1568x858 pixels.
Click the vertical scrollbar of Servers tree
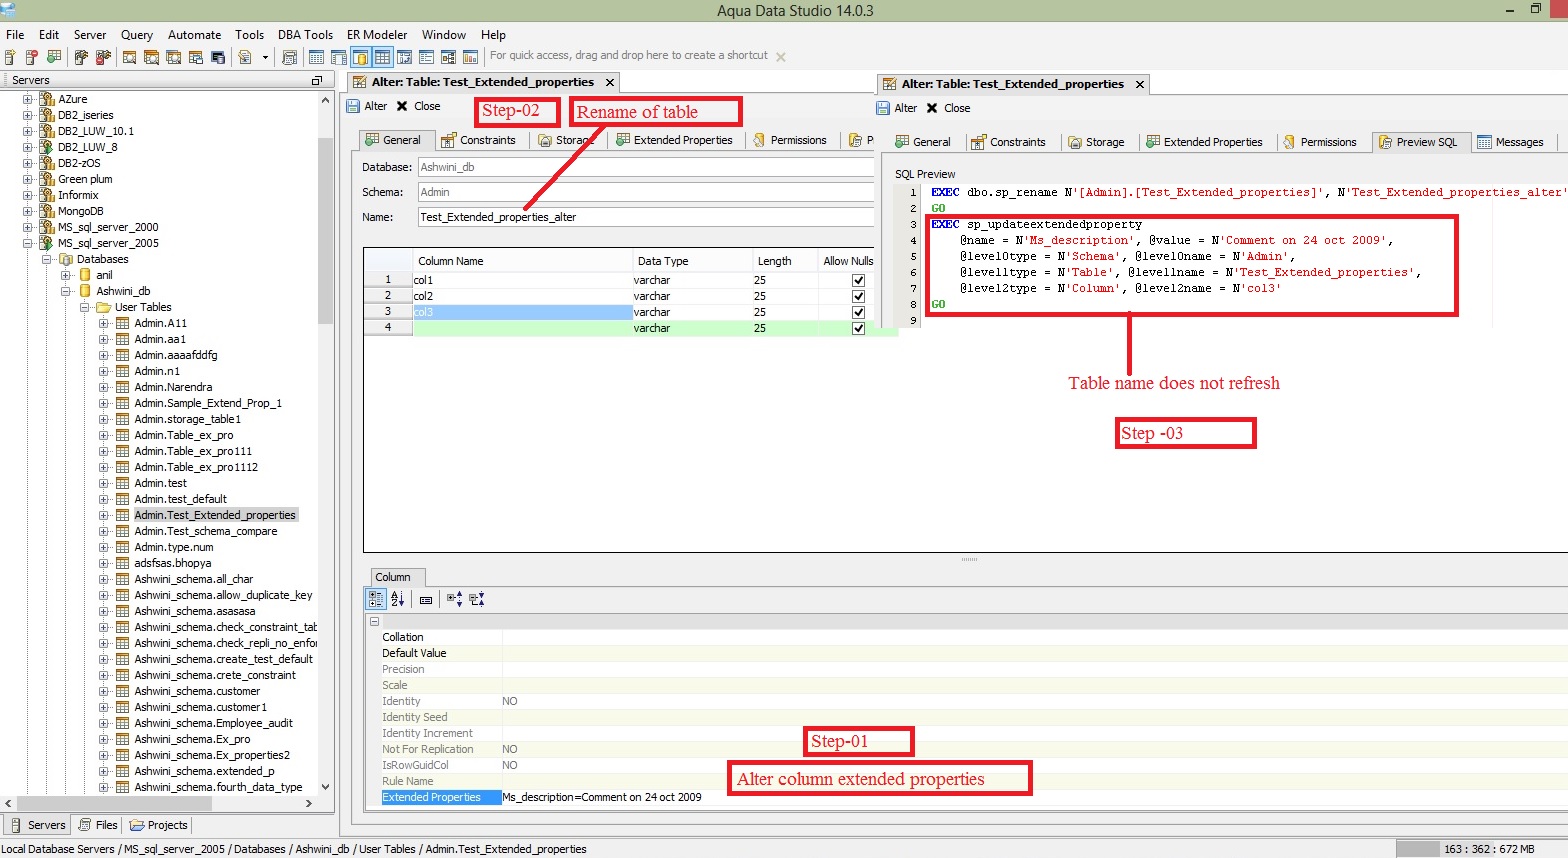pyautogui.click(x=325, y=231)
